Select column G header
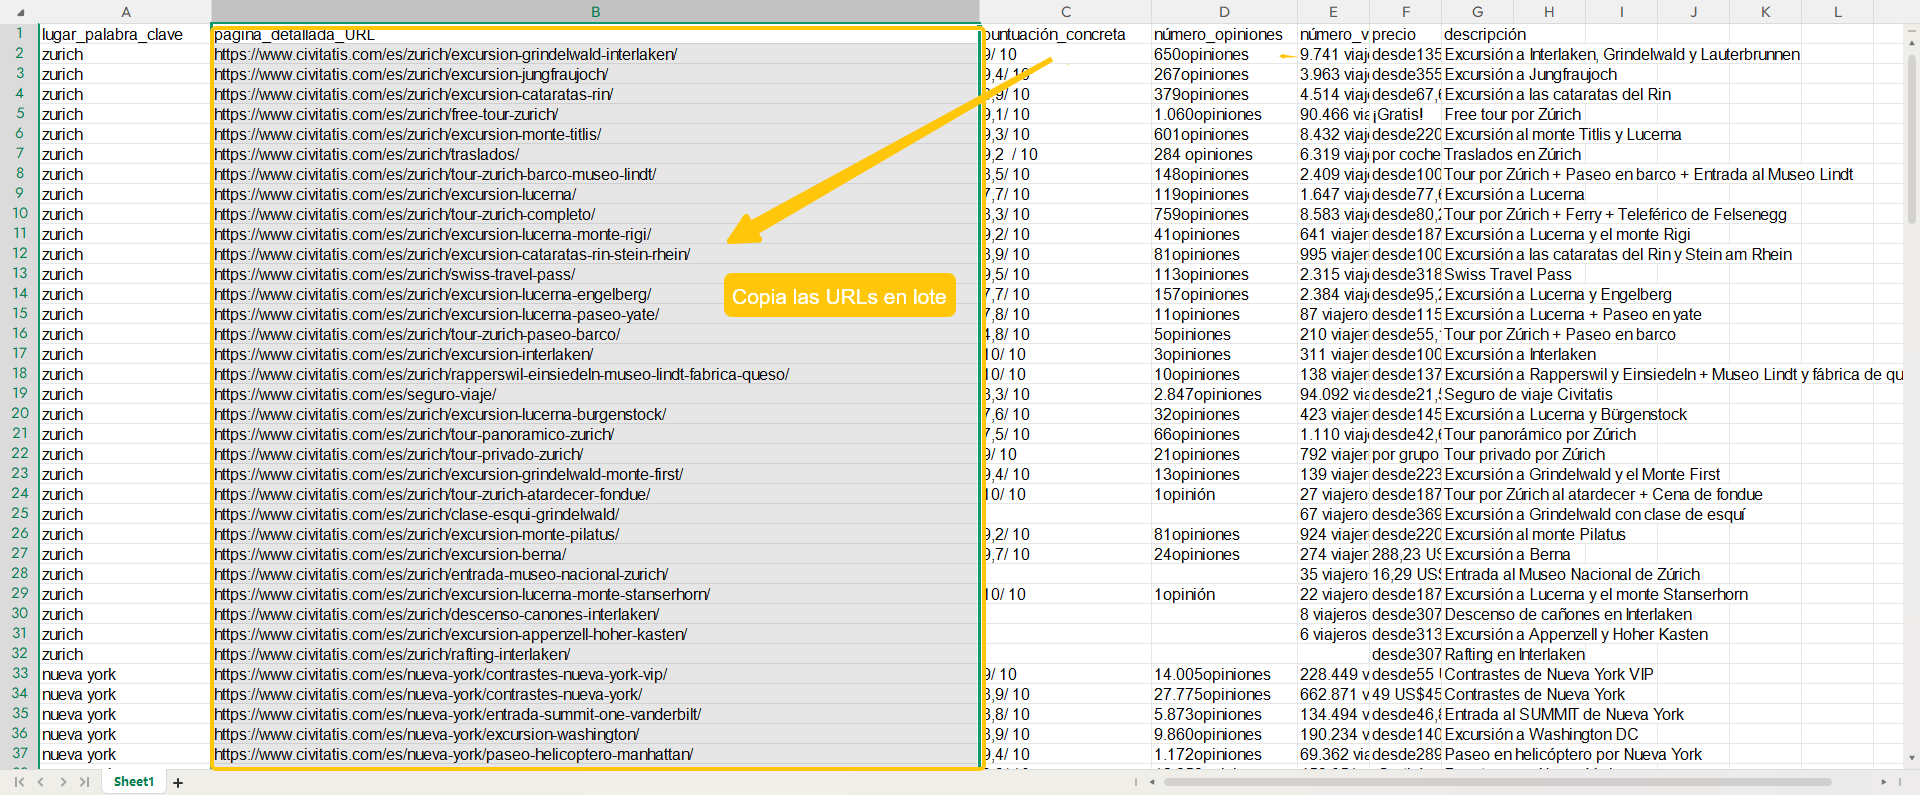The height and width of the screenshot is (795, 1920). pyautogui.click(x=1478, y=12)
